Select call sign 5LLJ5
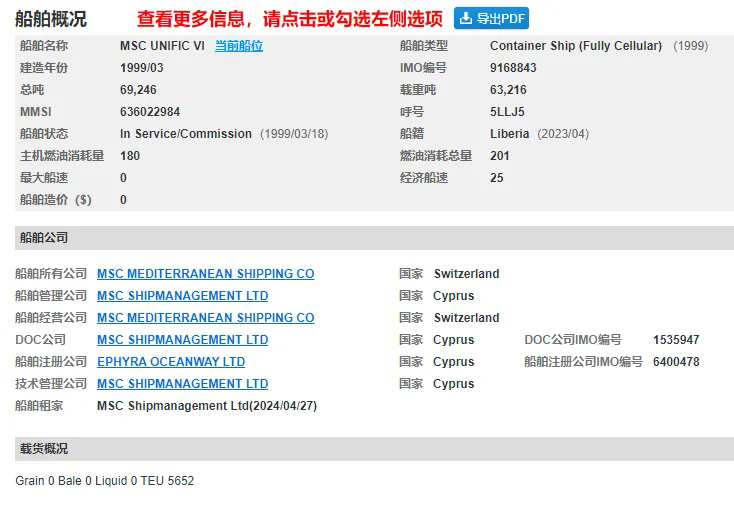Viewport: 734px width, 507px height. 507,112
